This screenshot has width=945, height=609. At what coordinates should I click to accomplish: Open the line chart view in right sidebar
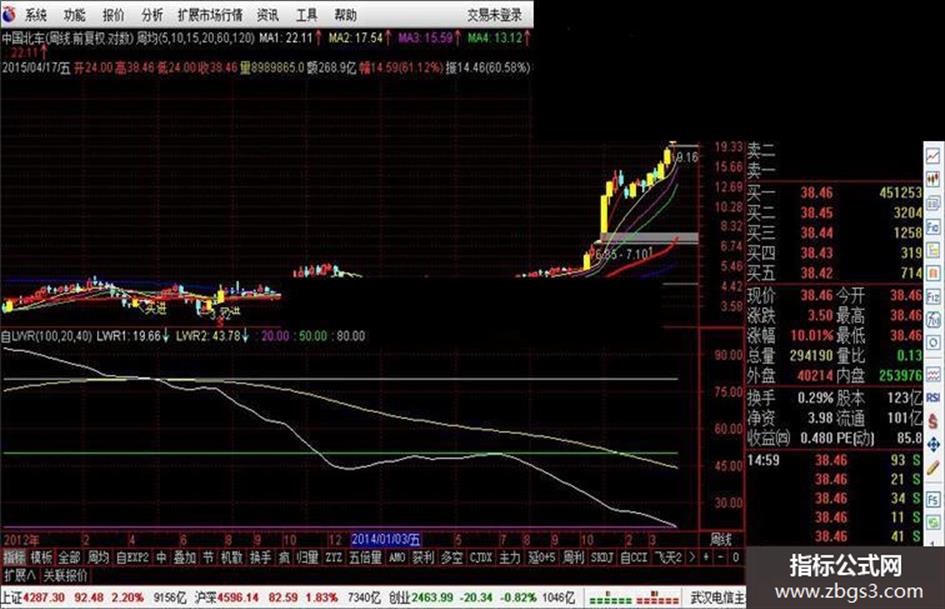(x=934, y=156)
